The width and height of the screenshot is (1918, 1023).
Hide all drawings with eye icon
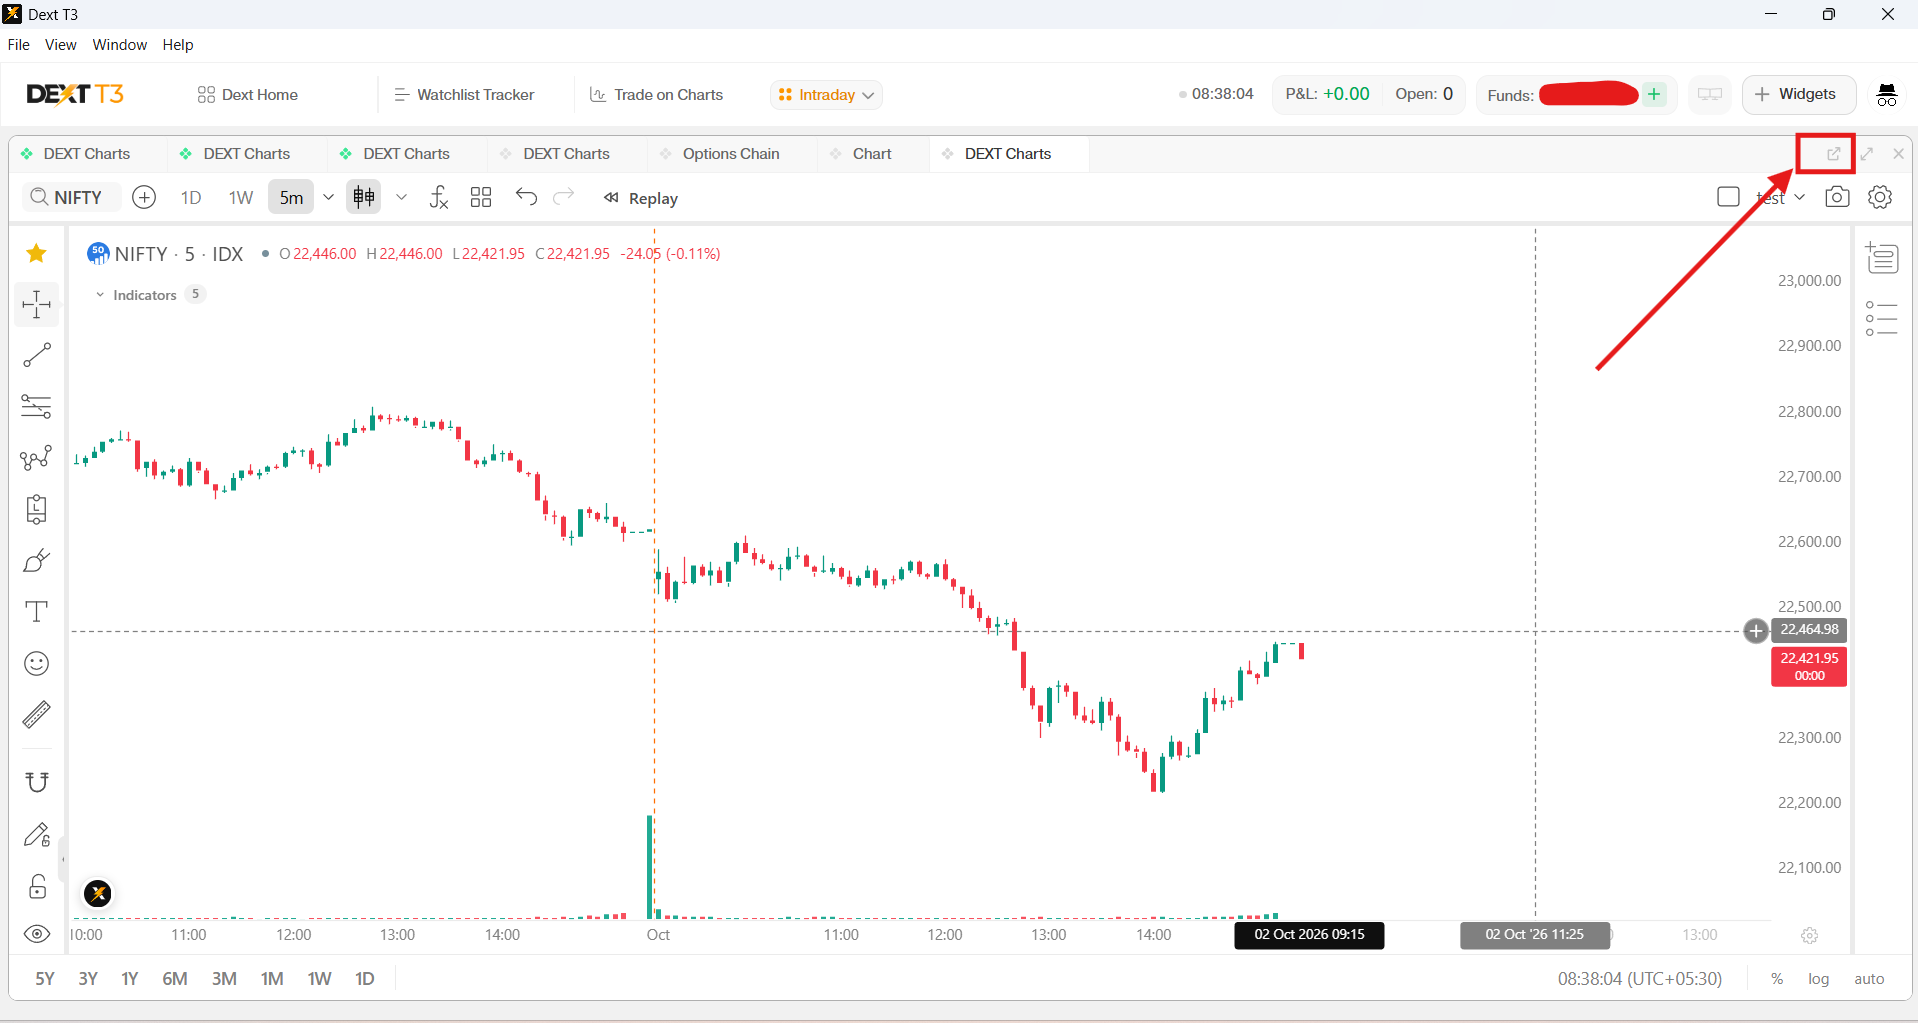37,935
